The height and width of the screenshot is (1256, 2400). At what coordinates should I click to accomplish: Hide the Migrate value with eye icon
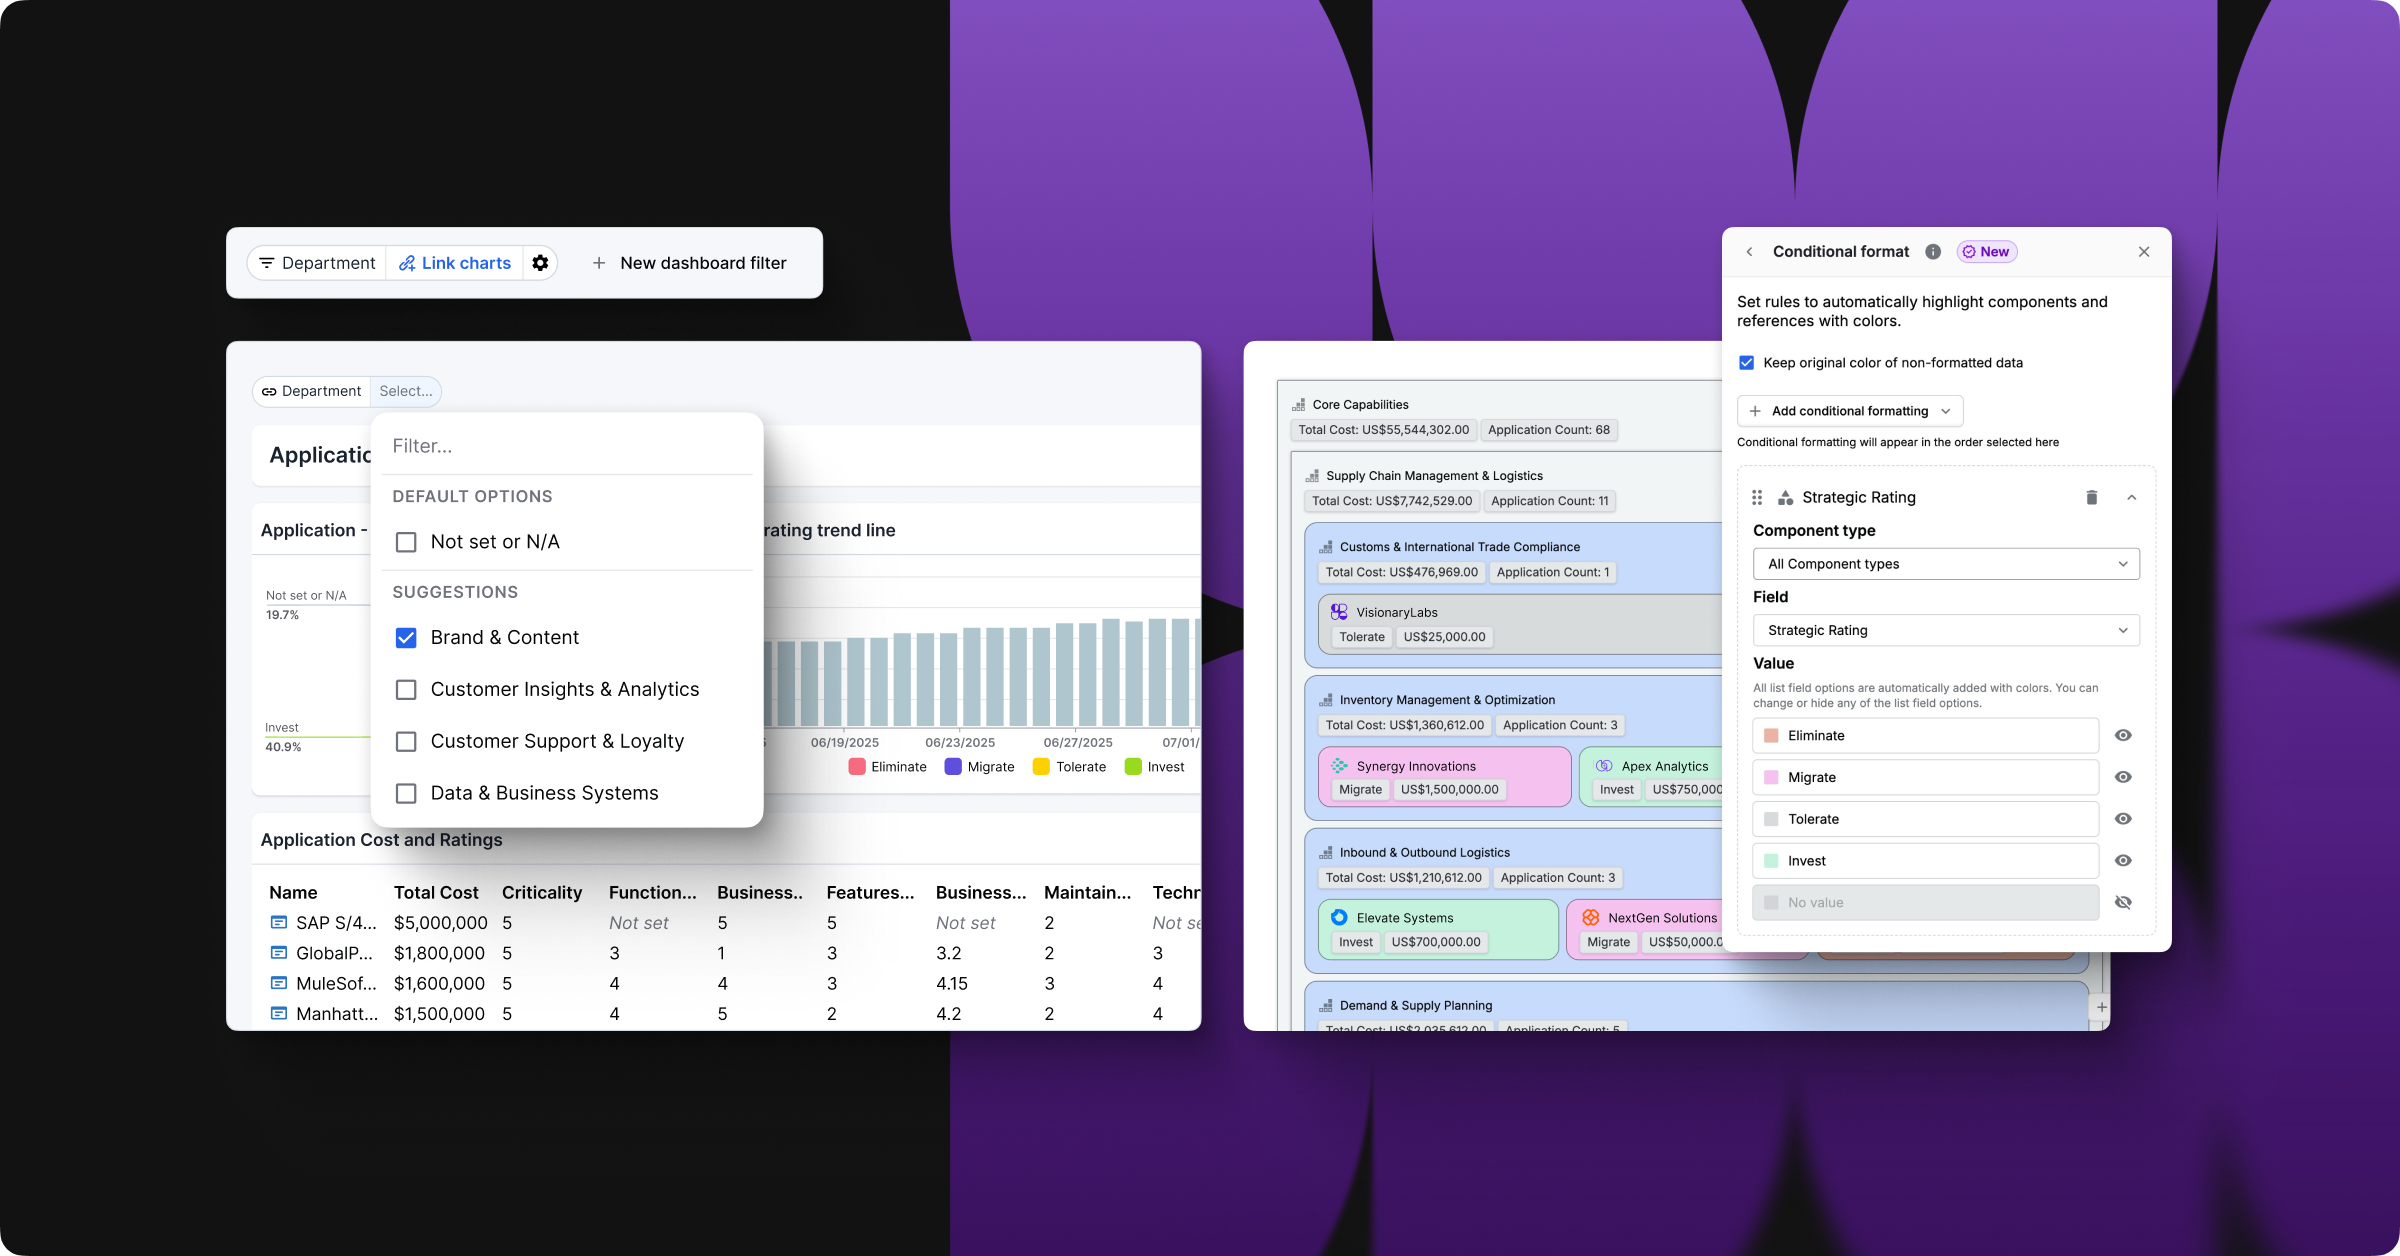pos(2123,777)
